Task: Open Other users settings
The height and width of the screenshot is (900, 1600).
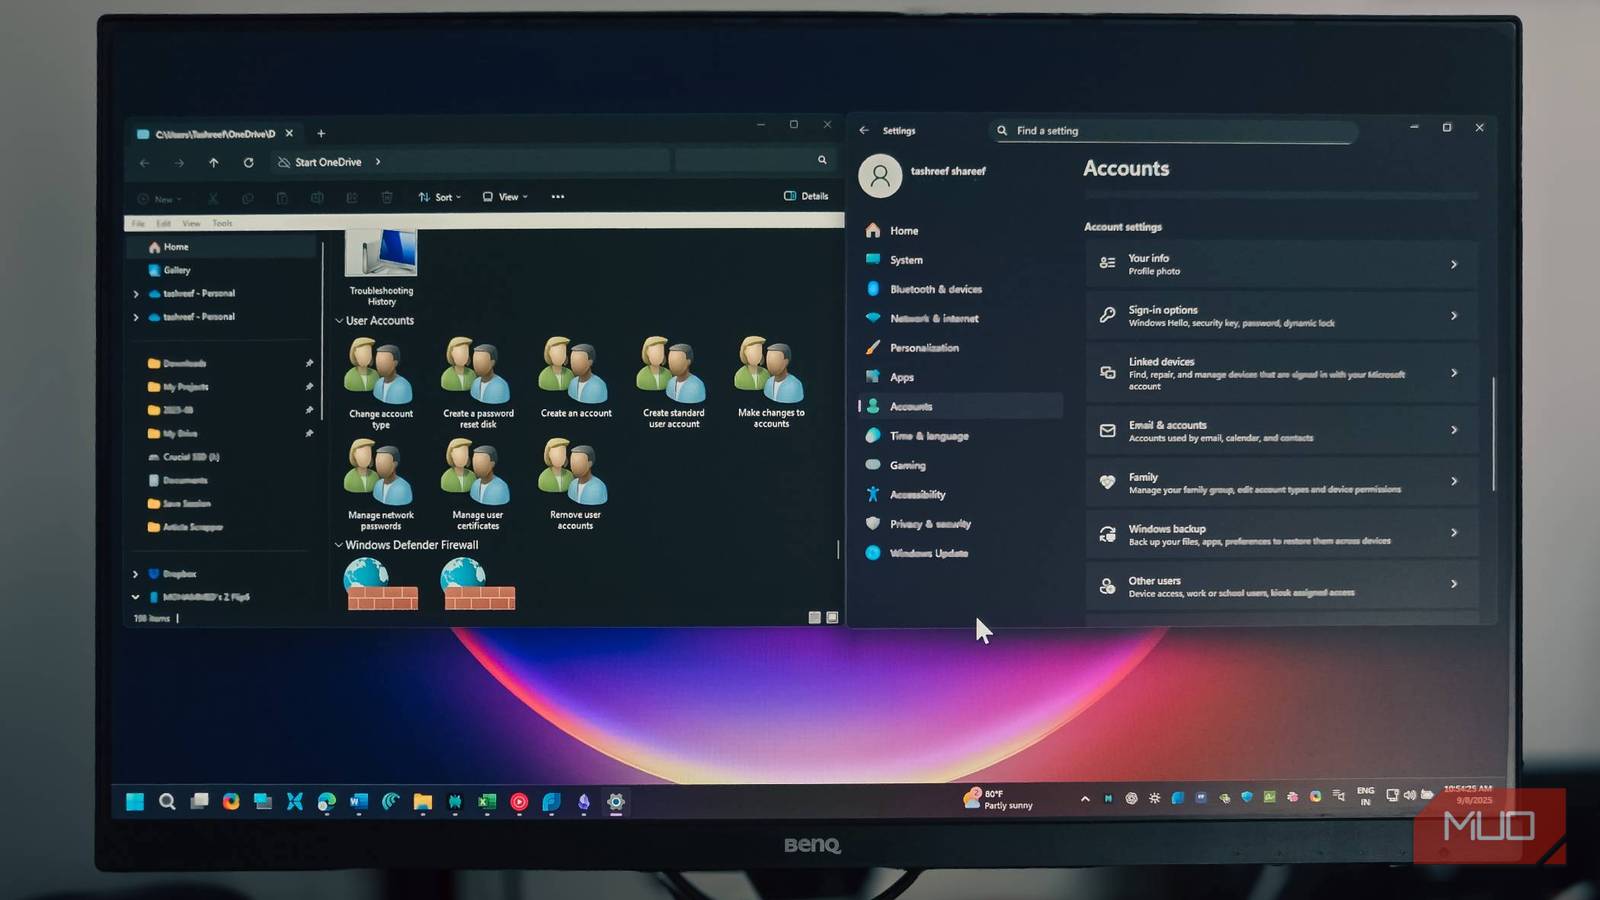Action: coord(1281,586)
